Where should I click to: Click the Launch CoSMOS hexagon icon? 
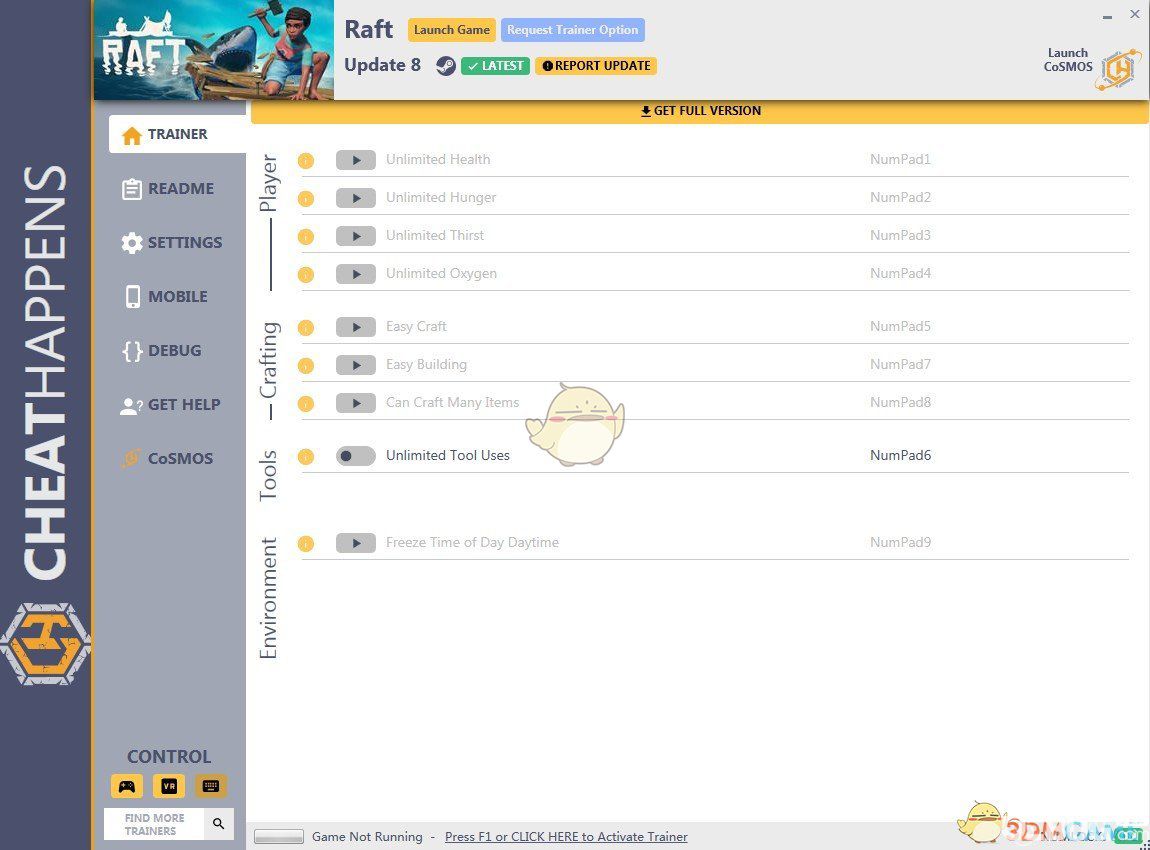point(1118,69)
